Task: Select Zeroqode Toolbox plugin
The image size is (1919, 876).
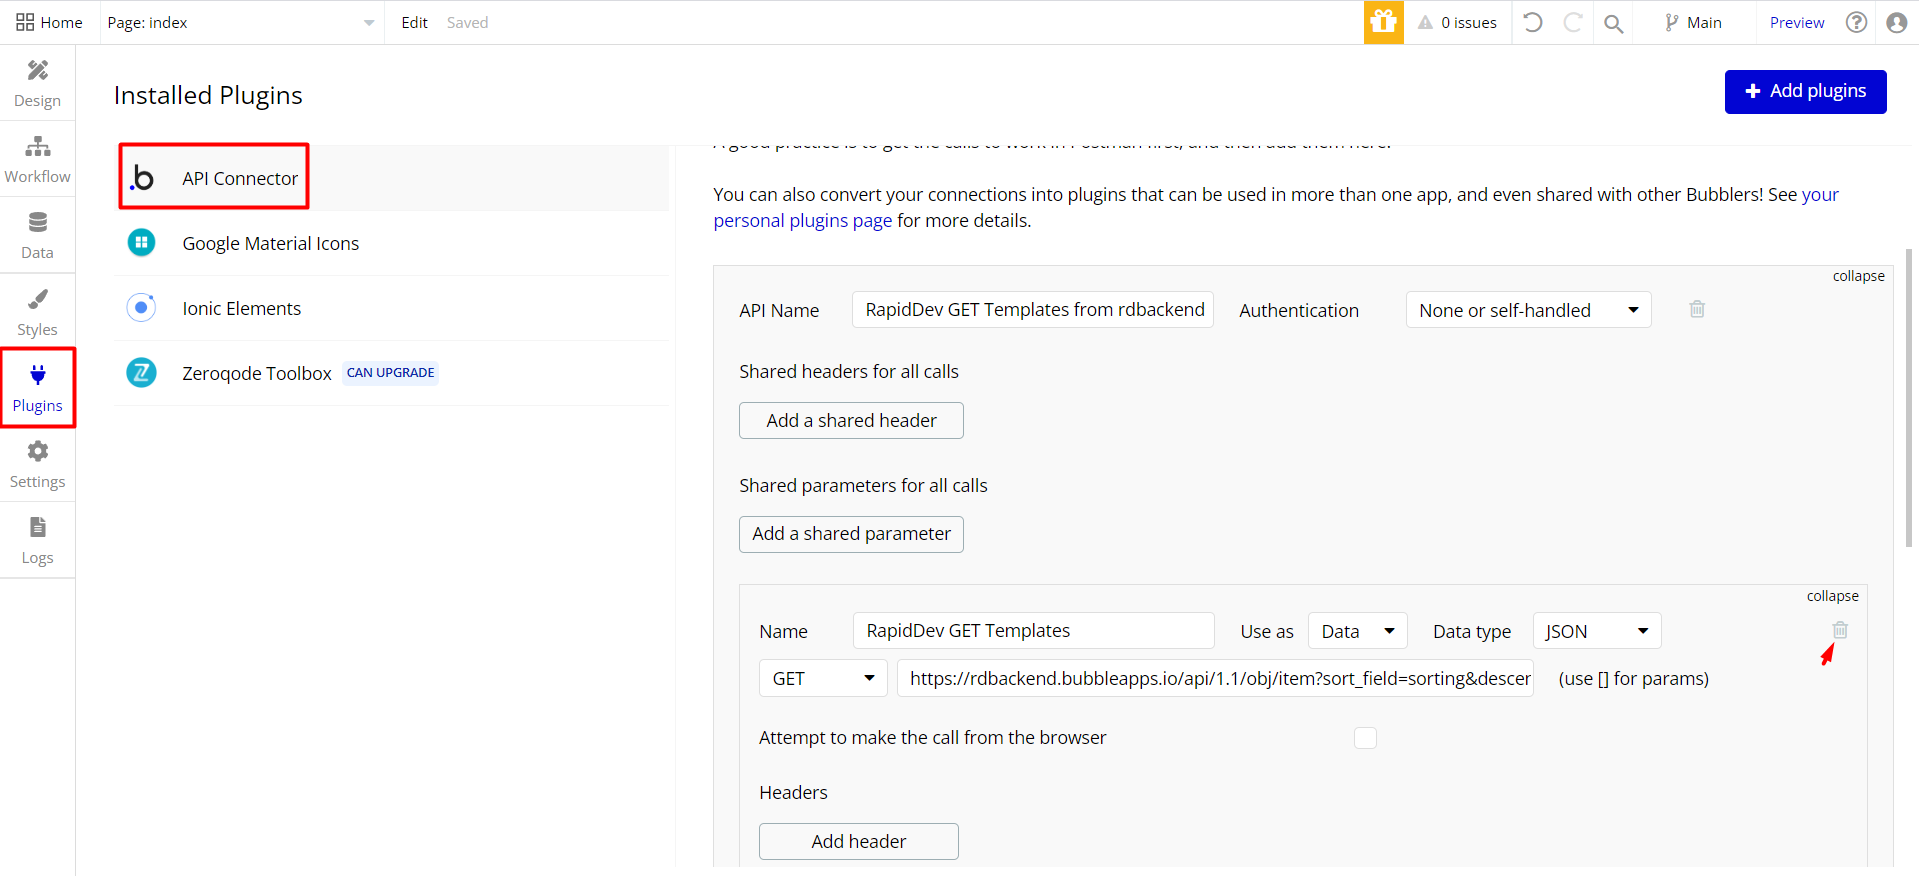Action: click(x=392, y=373)
